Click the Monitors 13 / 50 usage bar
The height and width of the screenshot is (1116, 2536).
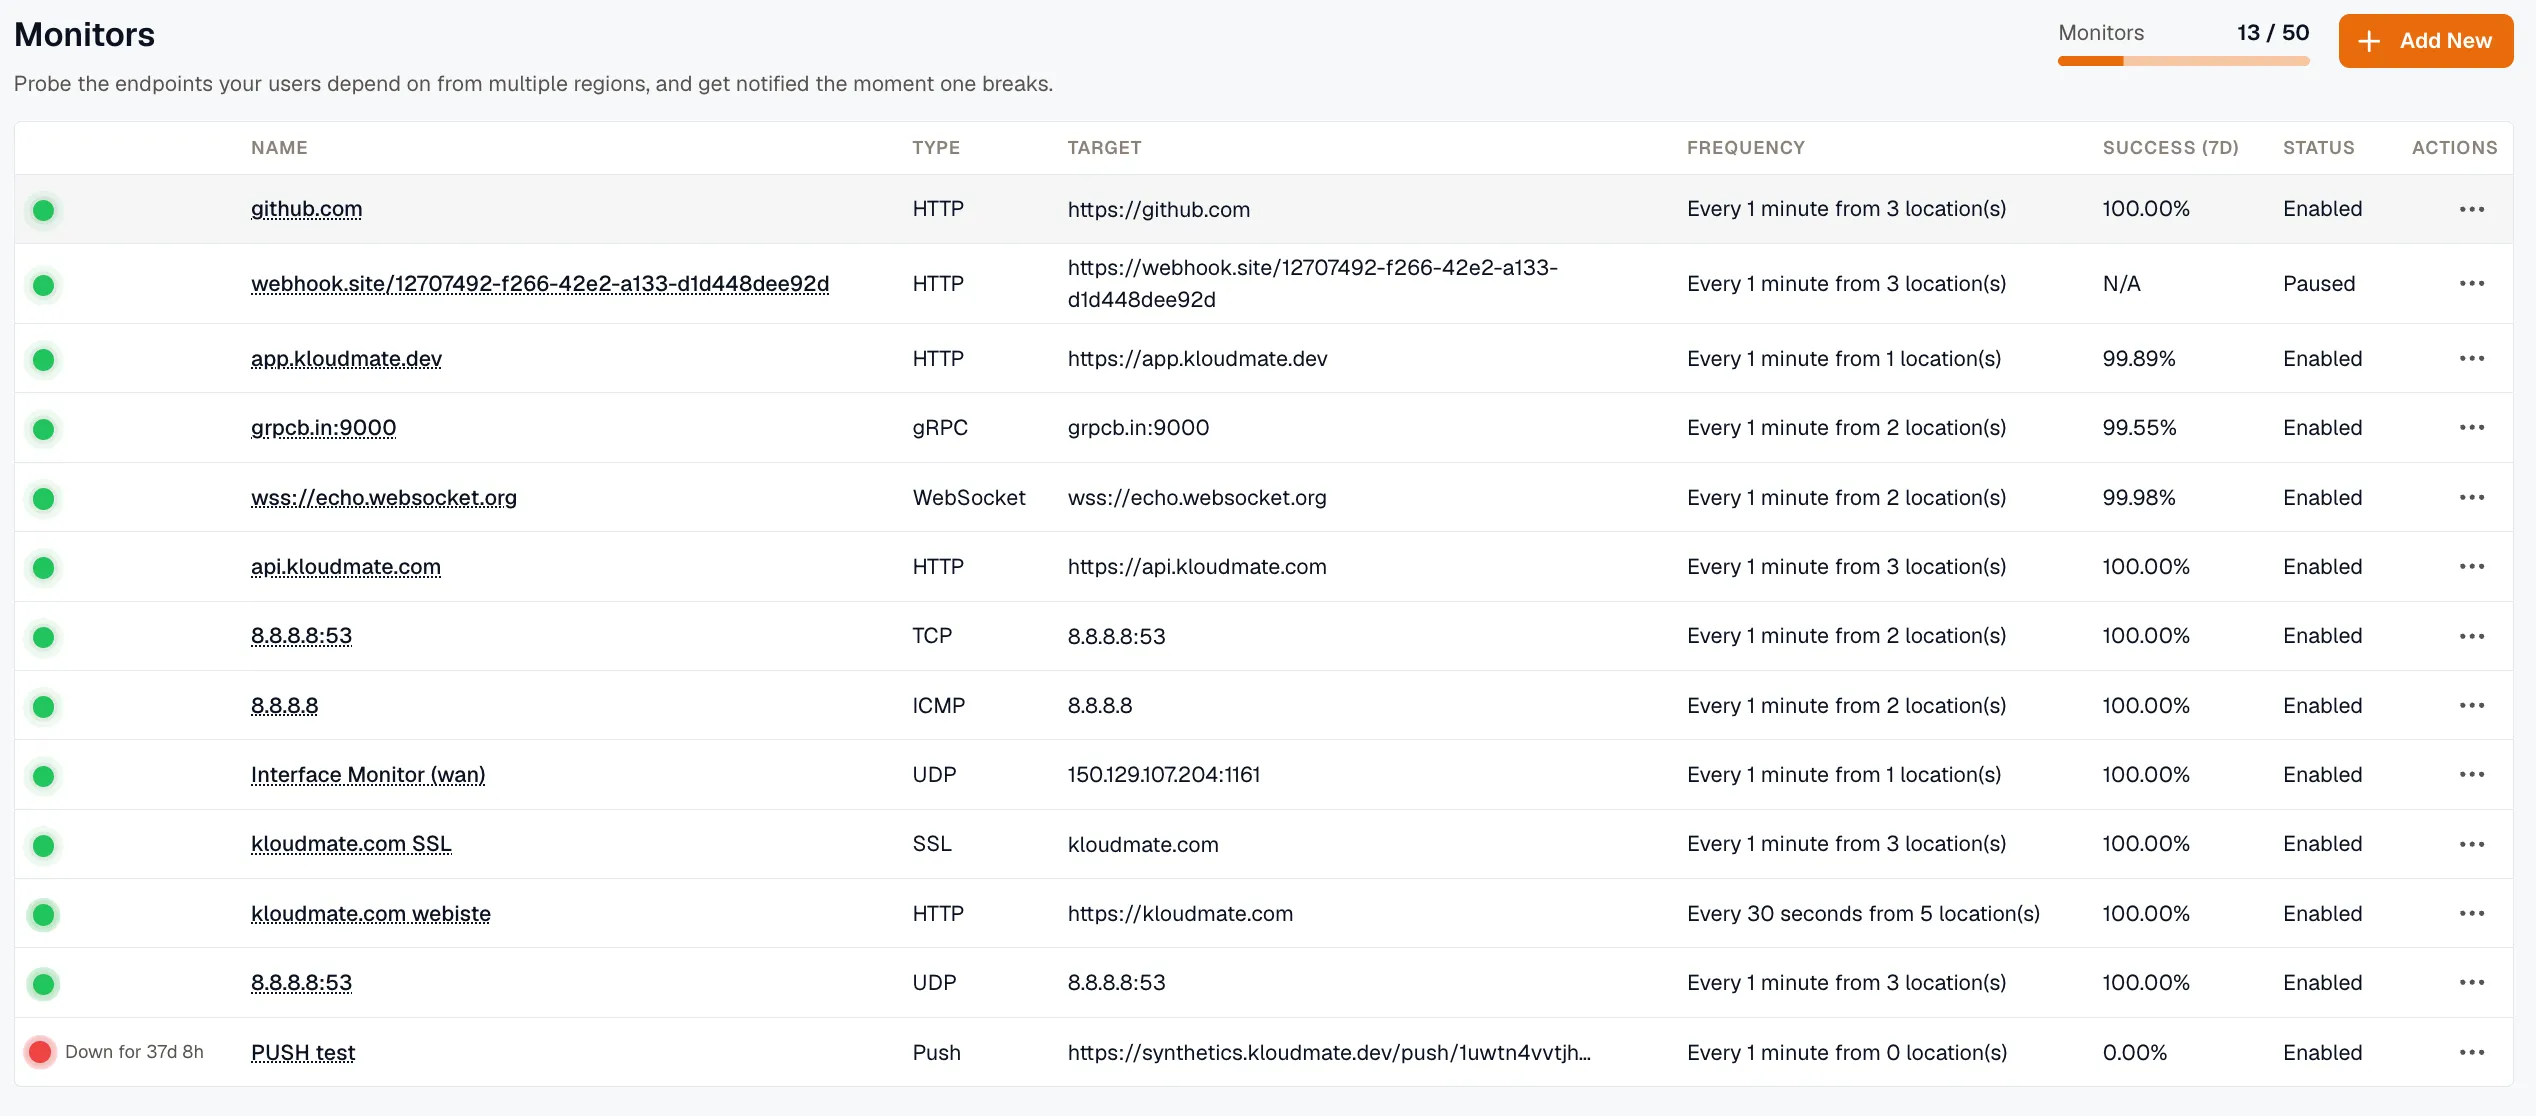[x=2183, y=61]
